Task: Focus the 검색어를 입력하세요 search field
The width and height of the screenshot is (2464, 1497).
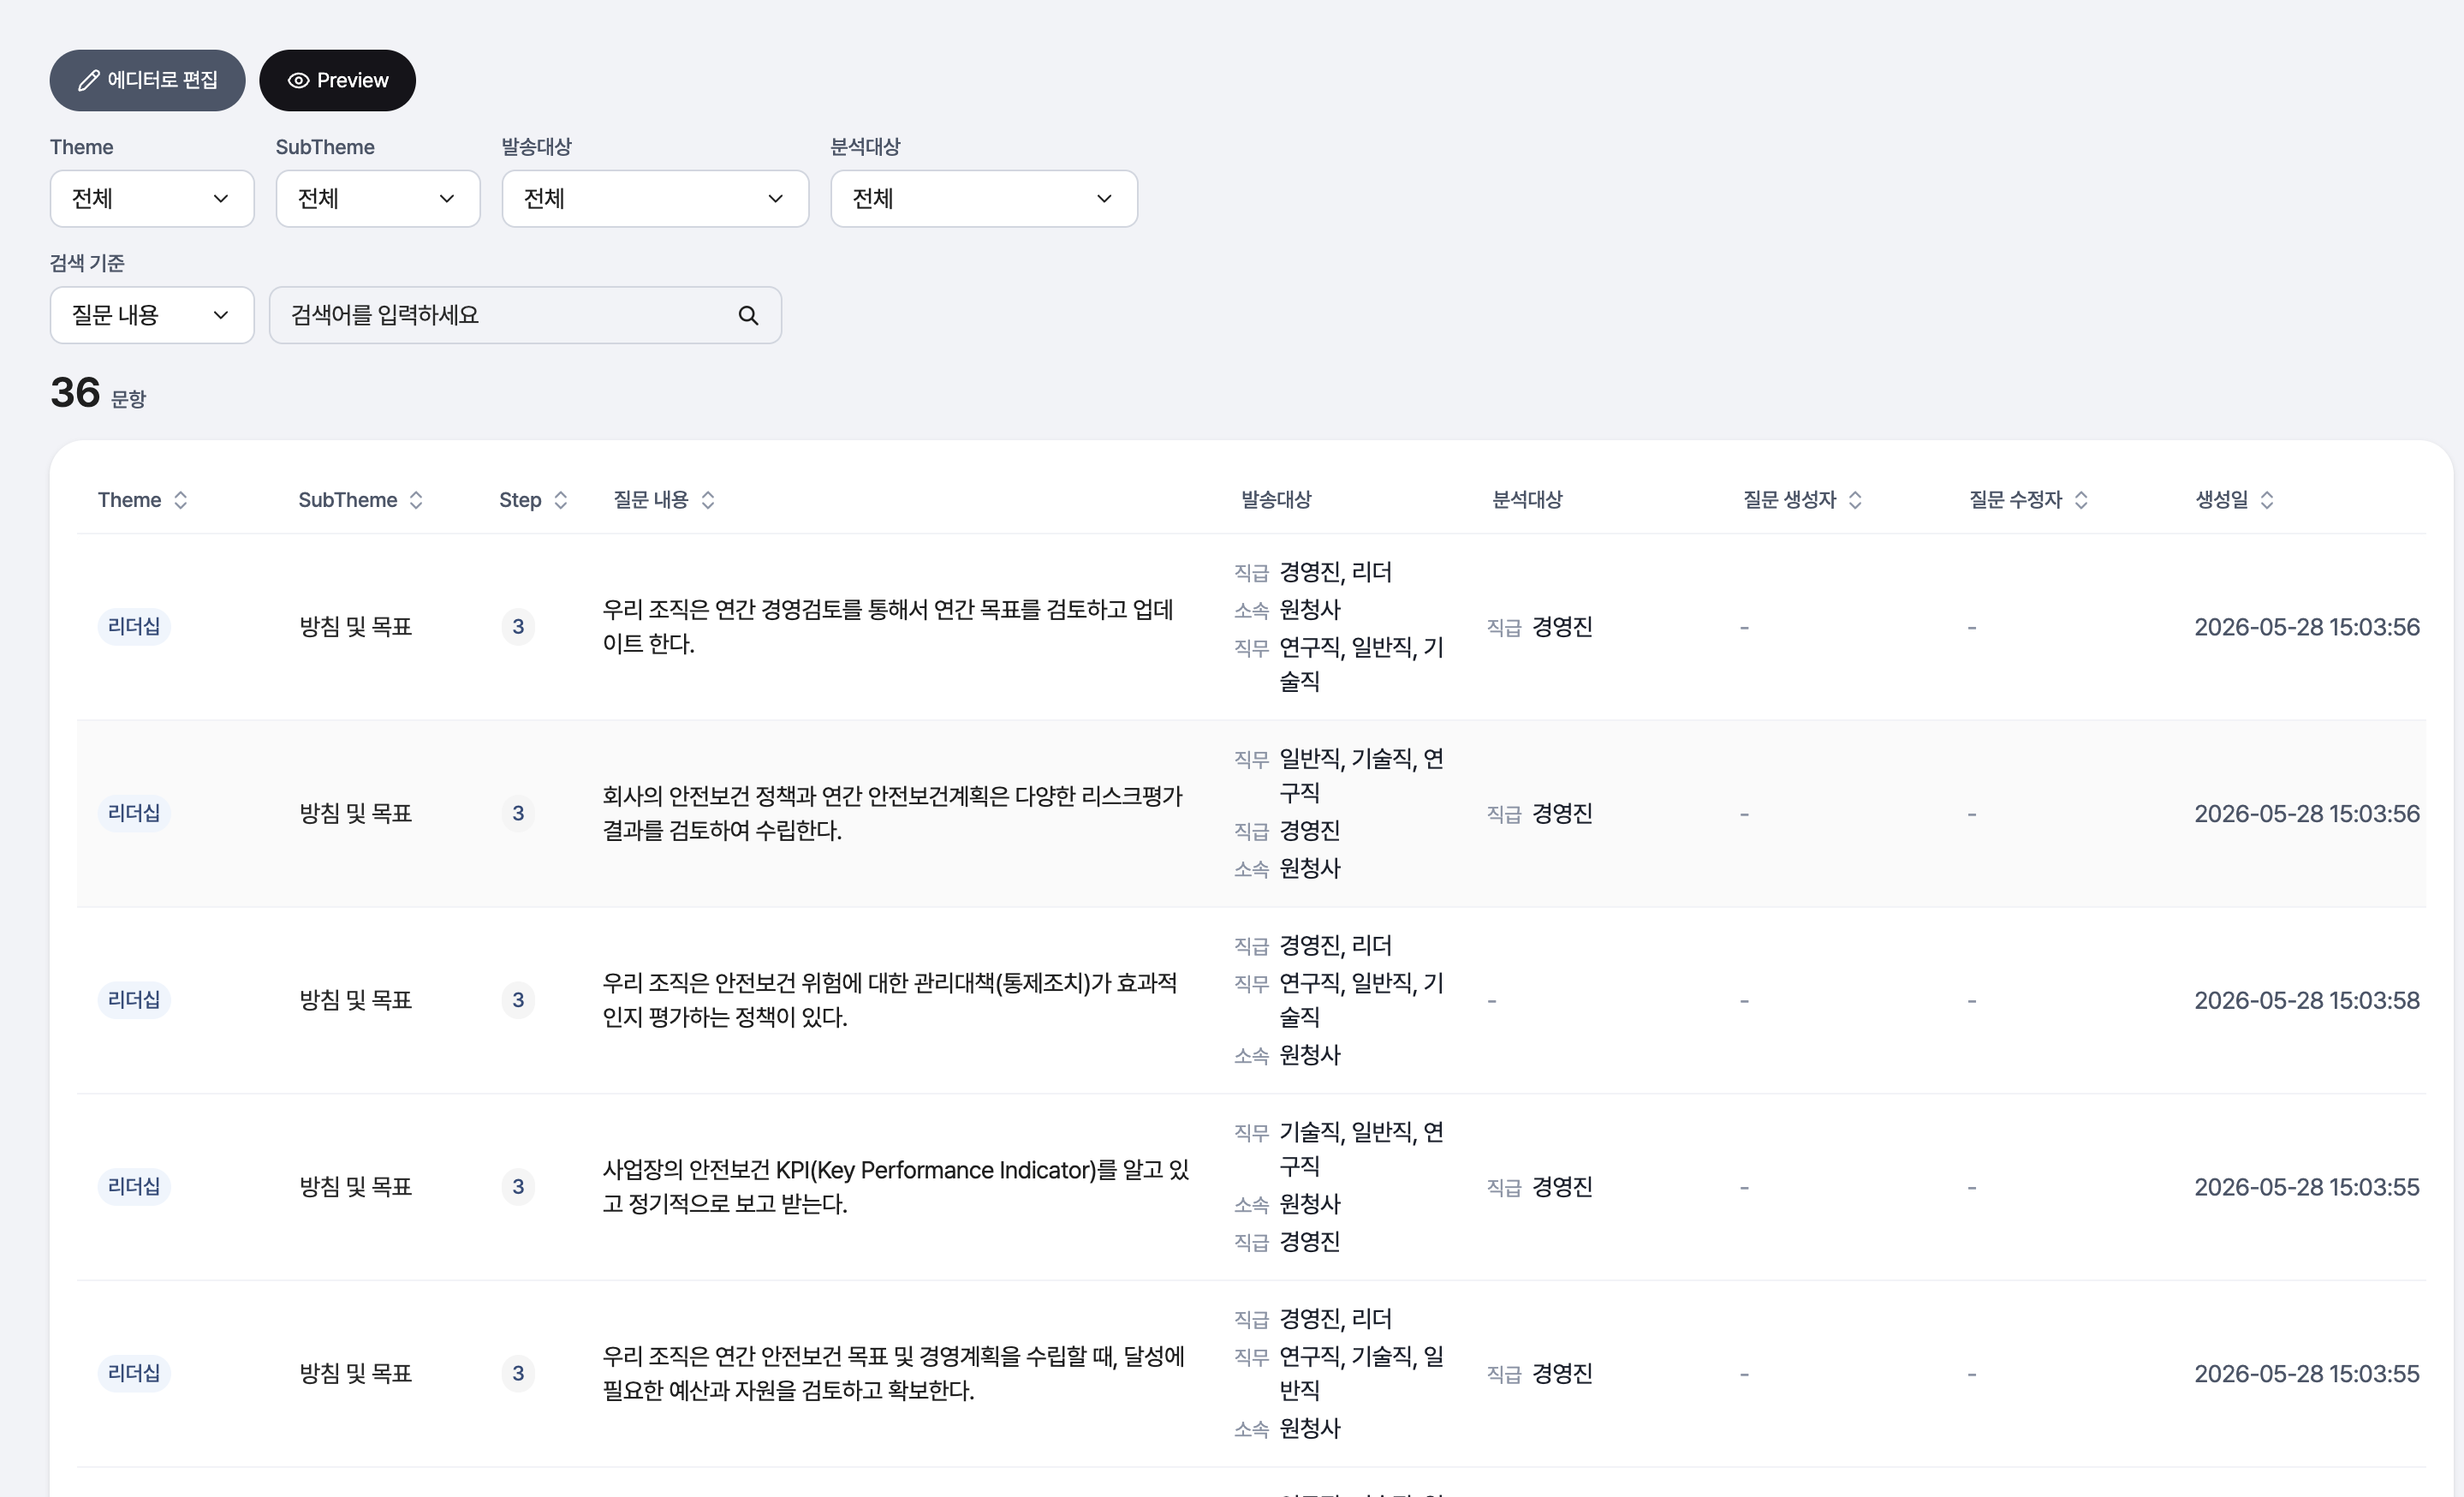Action: point(525,316)
